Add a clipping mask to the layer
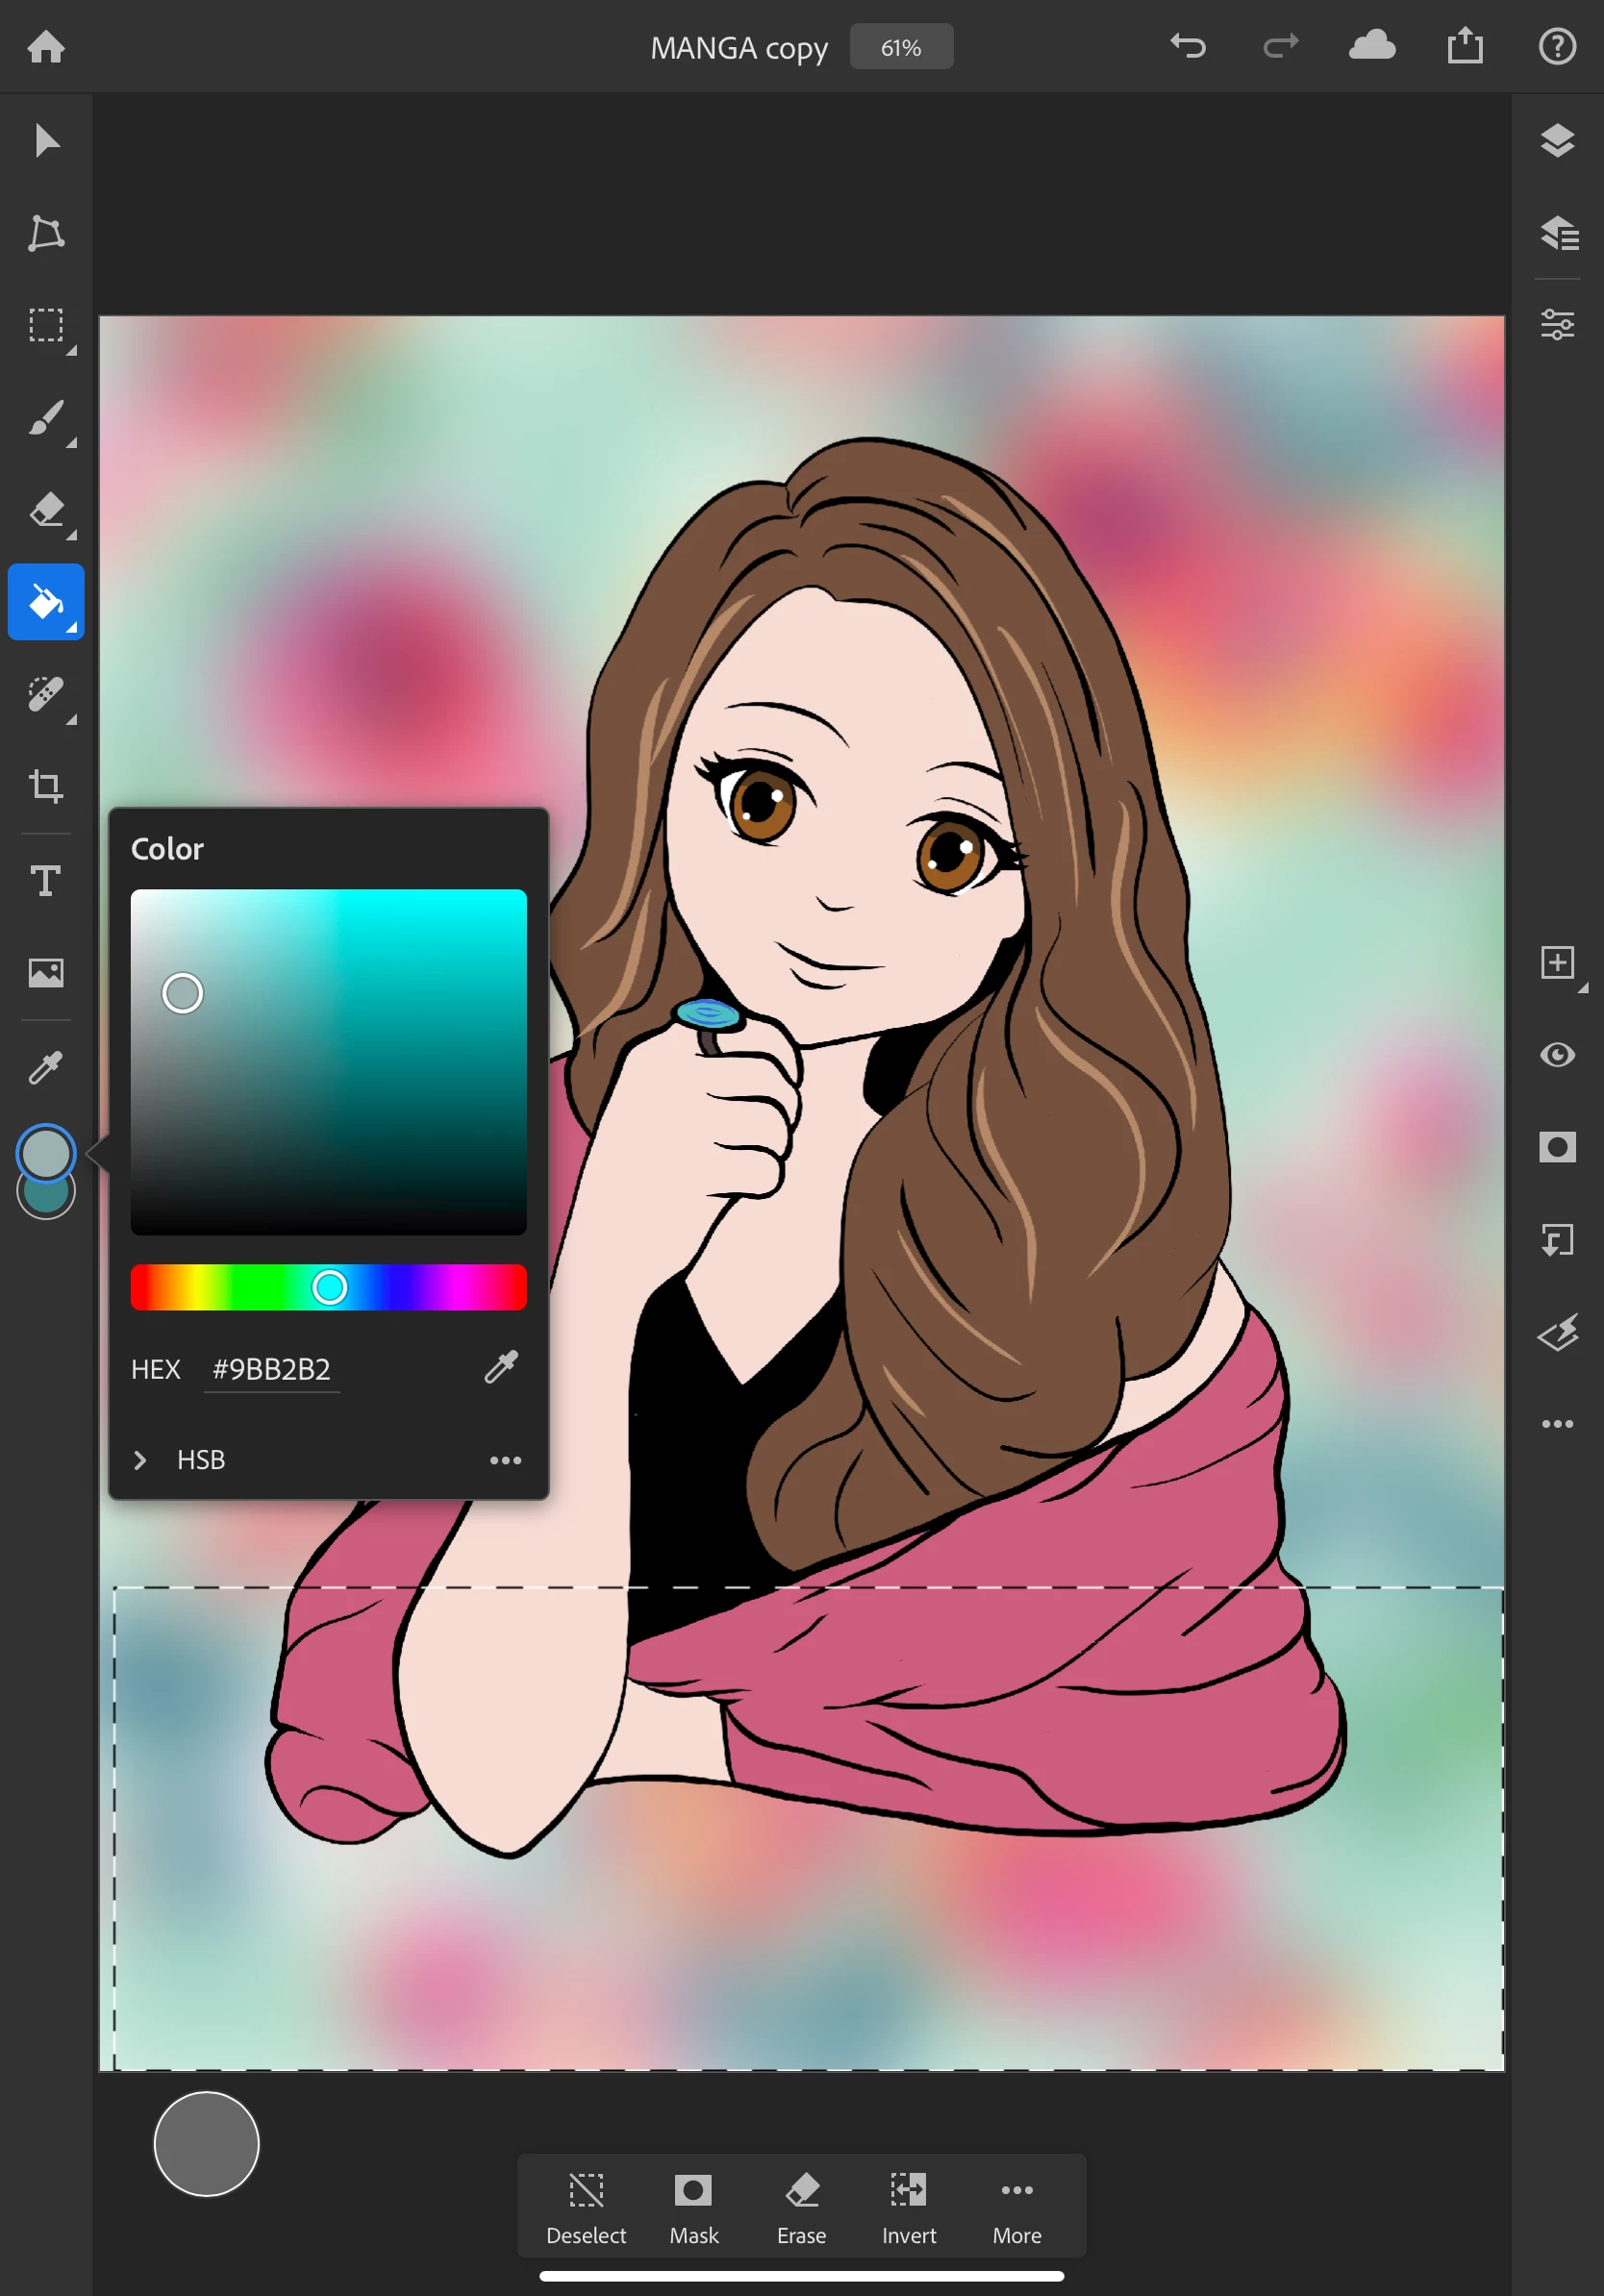The image size is (1604, 2296). click(x=1557, y=1240)
